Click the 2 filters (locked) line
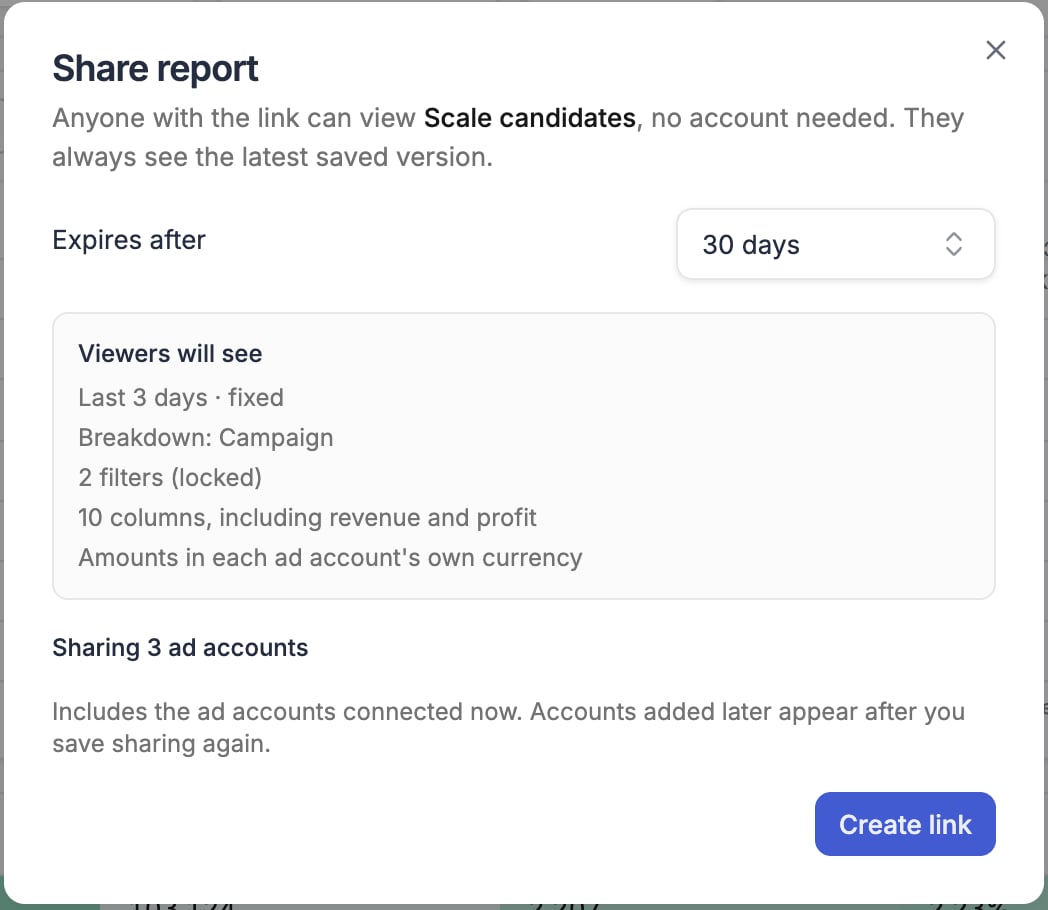 click(x=170, y=478)
